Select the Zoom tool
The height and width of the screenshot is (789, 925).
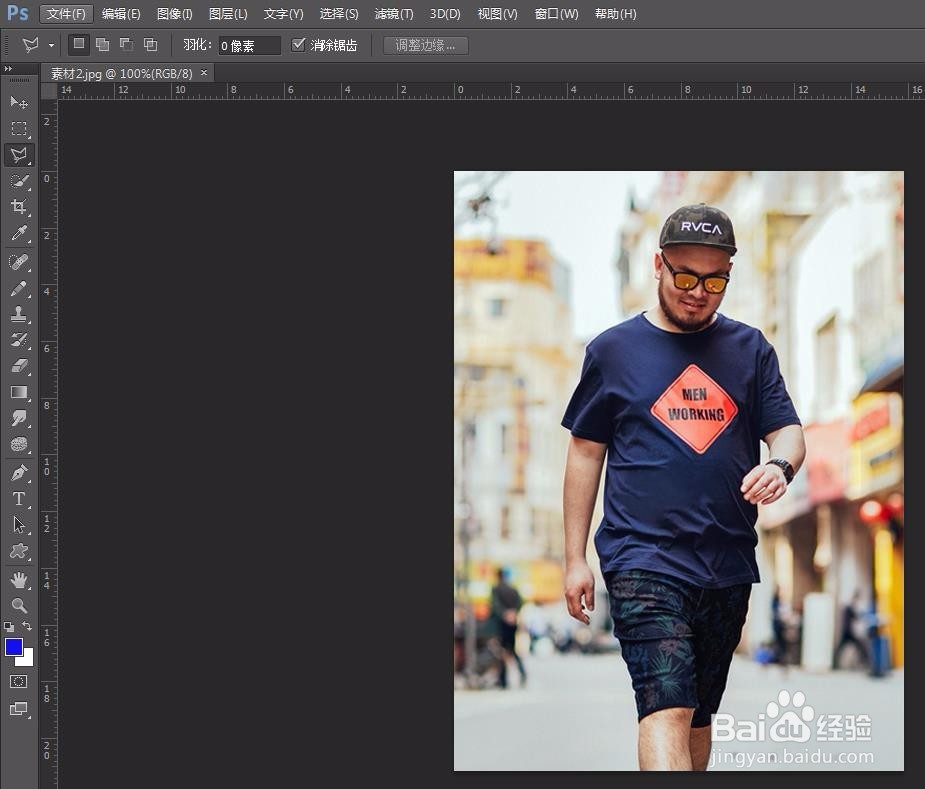click(19, 605)
